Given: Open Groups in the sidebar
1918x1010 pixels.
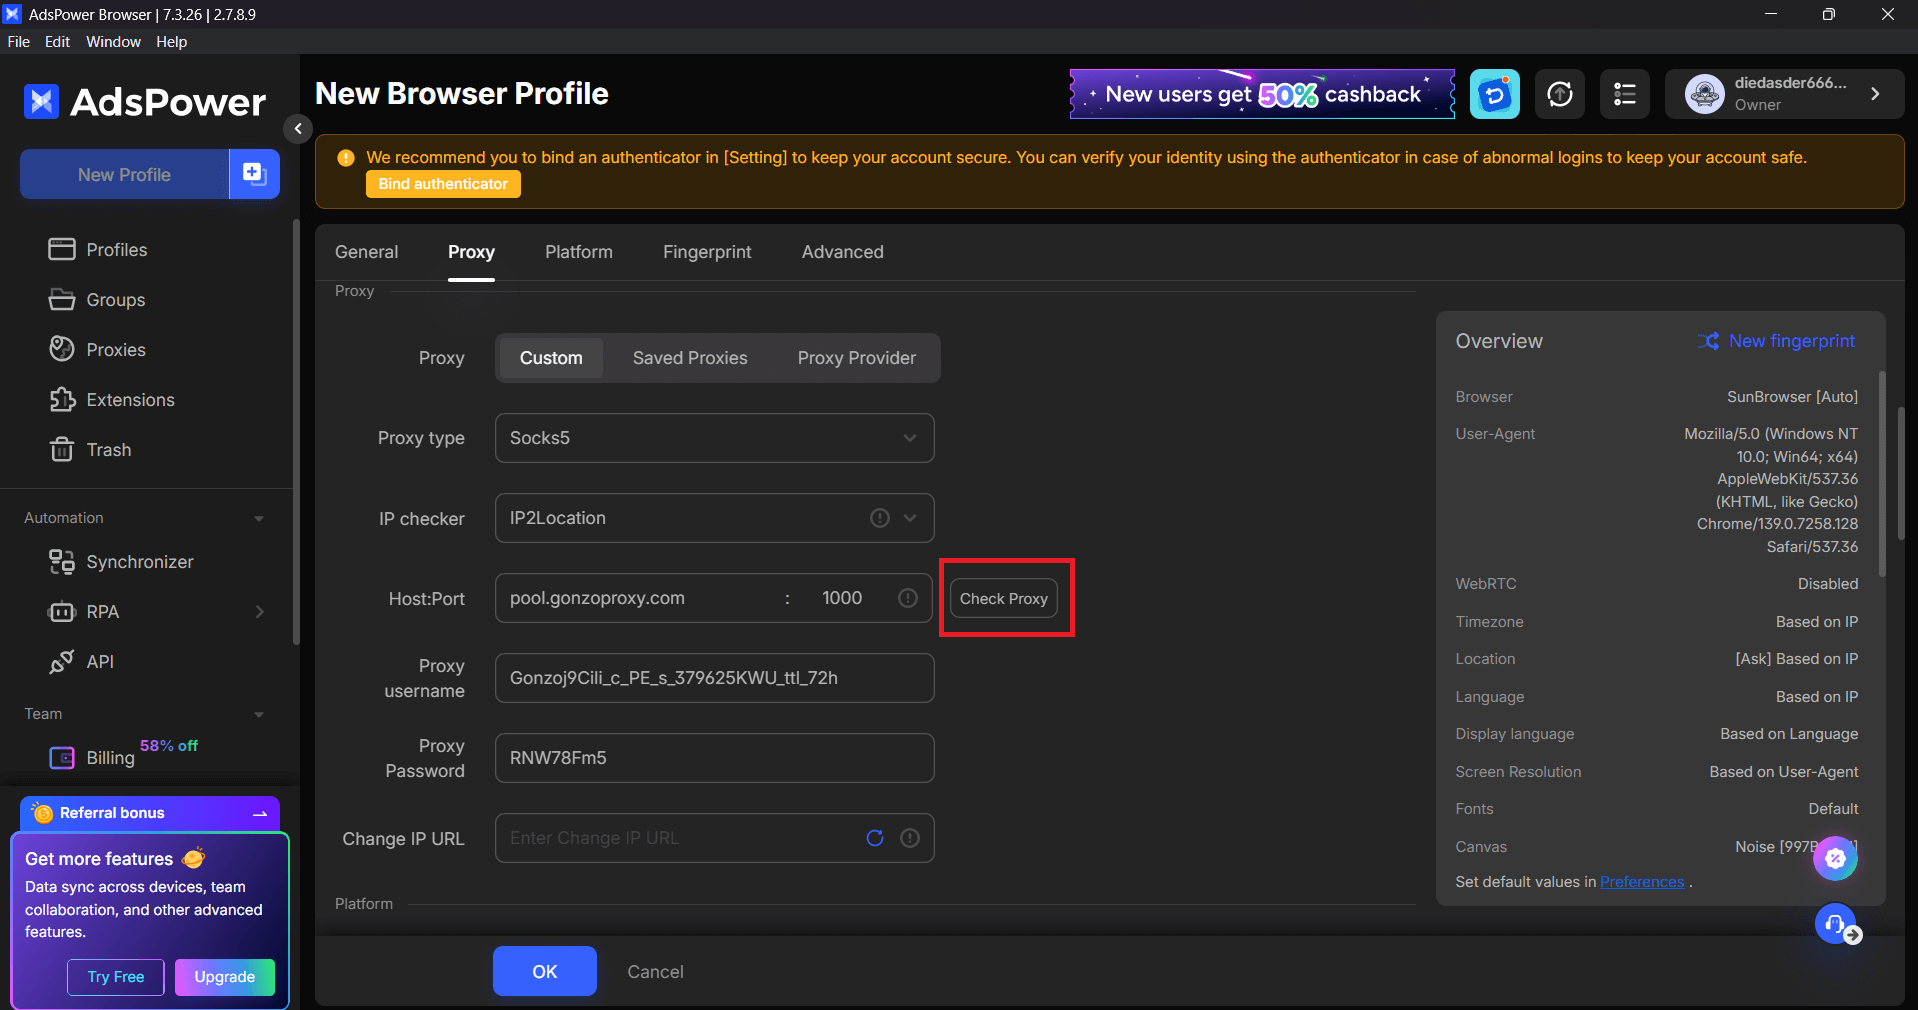Looking at the screenshot, I should [97, 299].
